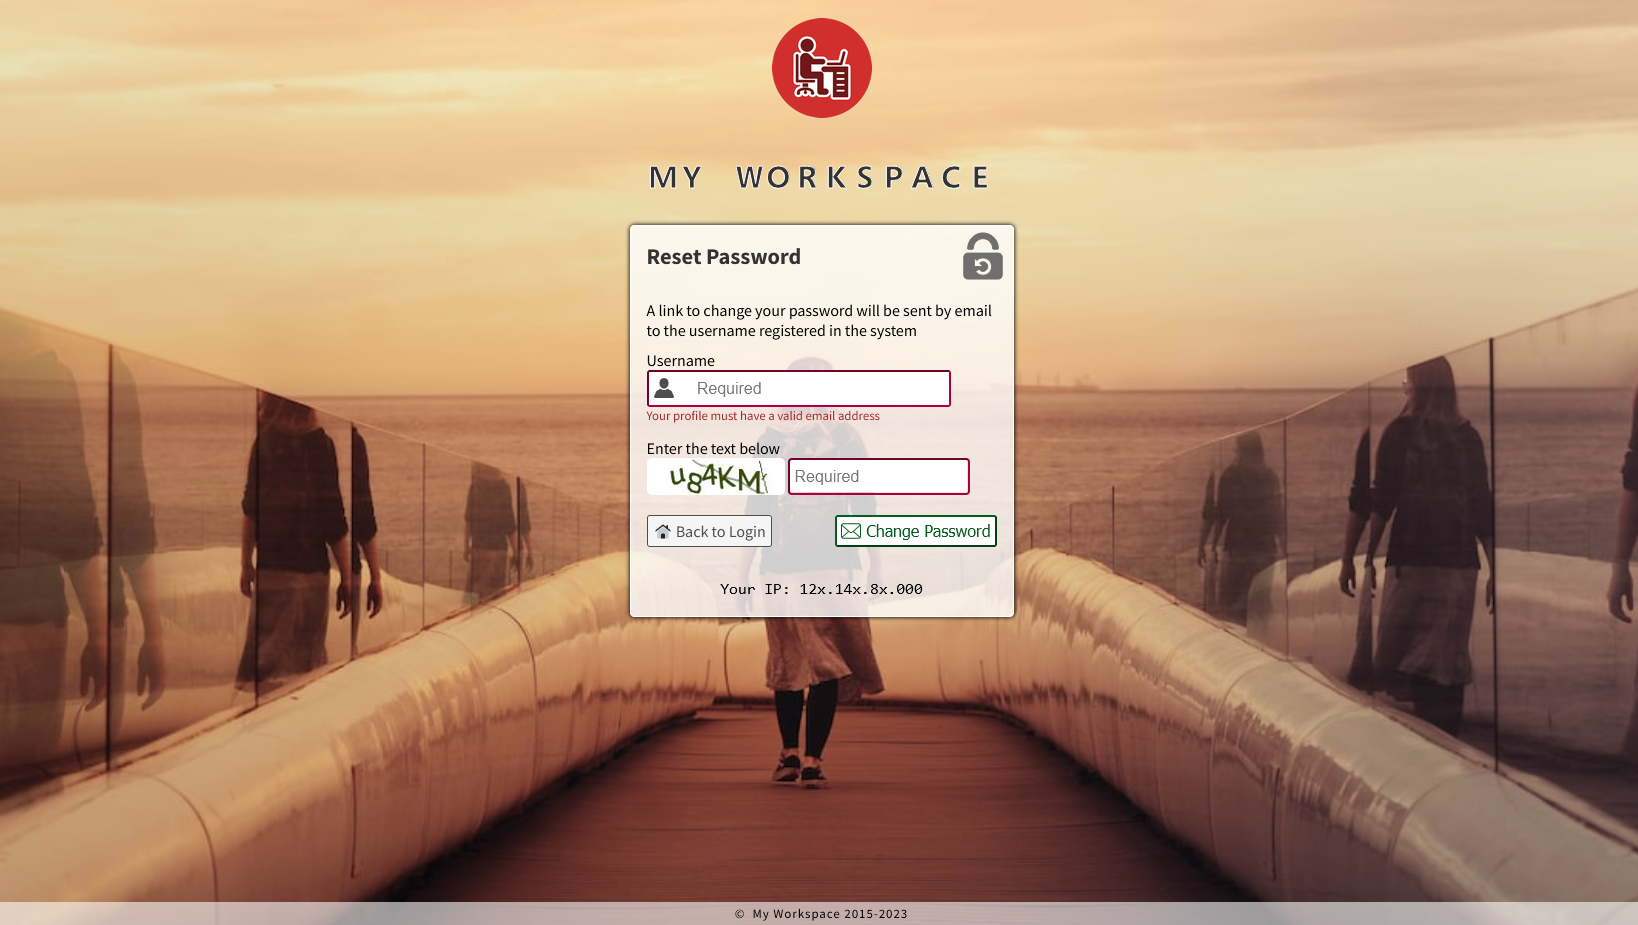Select the person icon inside the Username field
Image resolution: width=1638 pixels, height=925 pixels.
[x=665, y=388]
